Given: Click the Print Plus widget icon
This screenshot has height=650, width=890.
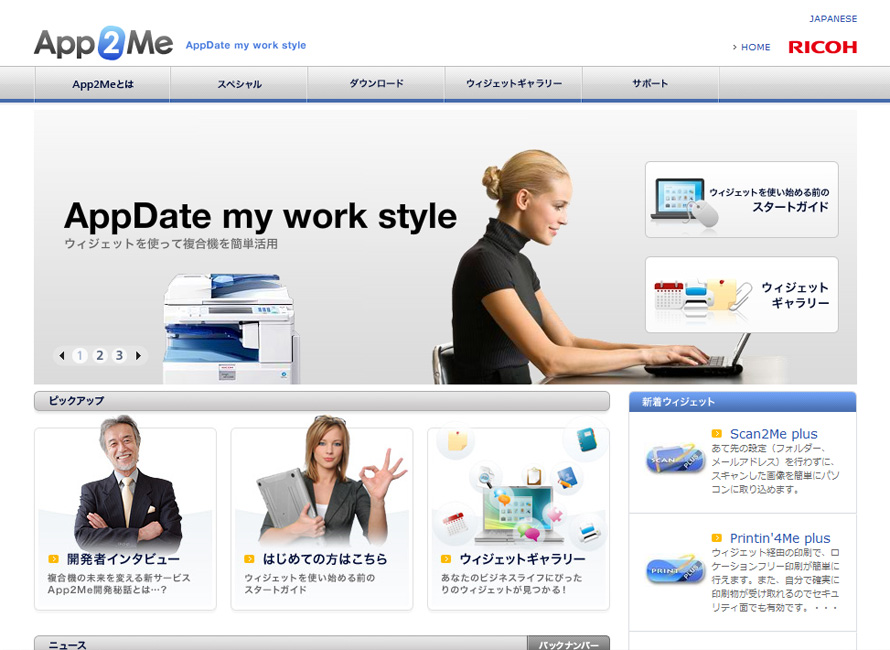Looking at the screenshot, I should point(675,568).
